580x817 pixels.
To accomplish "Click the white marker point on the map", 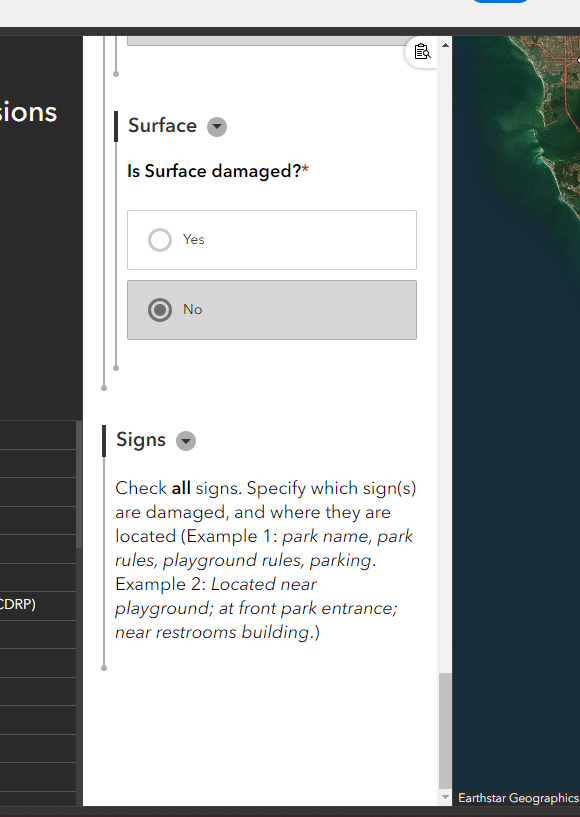I will pyautogui.click(x=578, y=60).
